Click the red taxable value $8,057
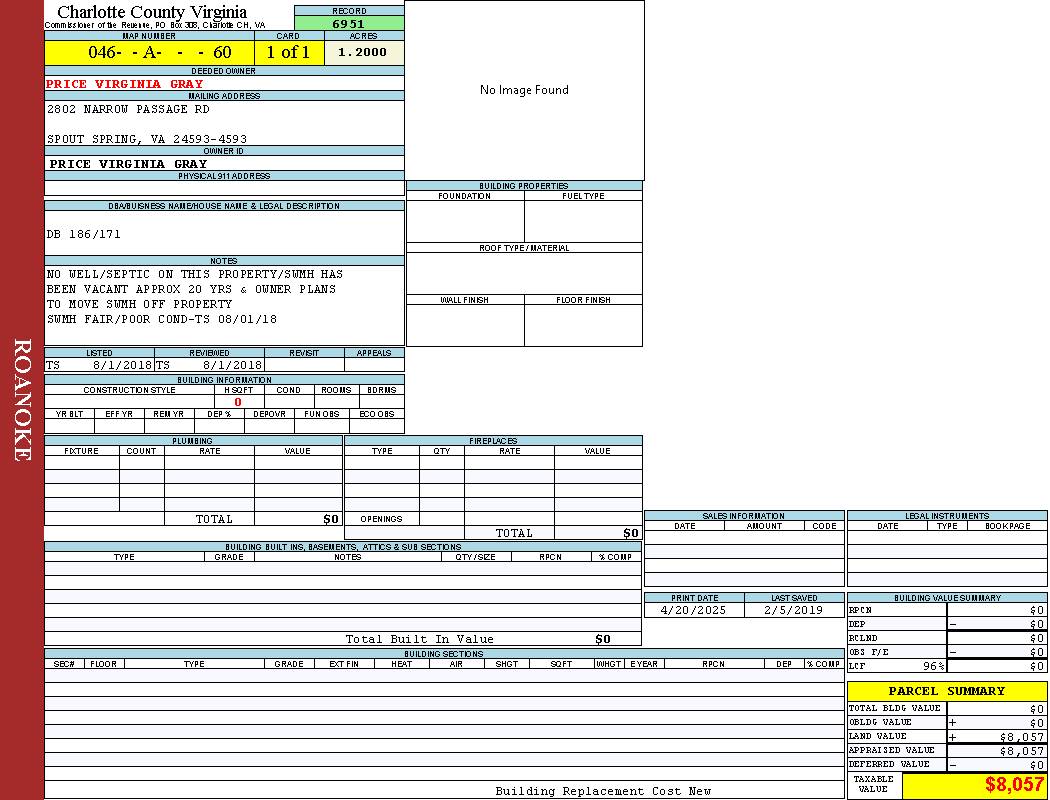 click(x=1014, y=785)
